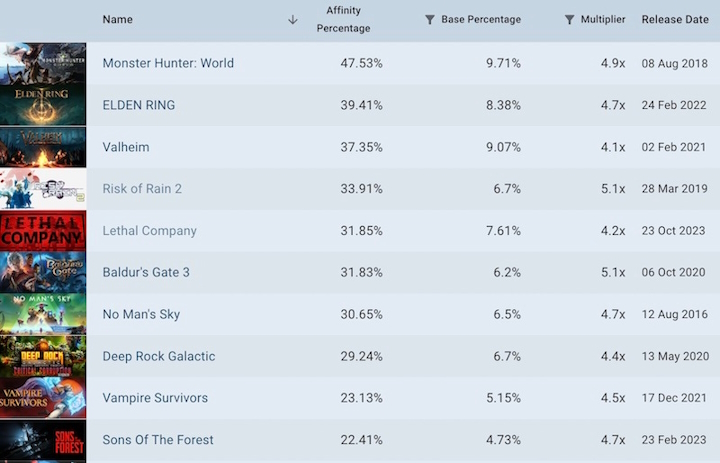The image size is (720, 463).
Task: Go to Sons Of The Forest page
Action: click(x=158, y=440)
